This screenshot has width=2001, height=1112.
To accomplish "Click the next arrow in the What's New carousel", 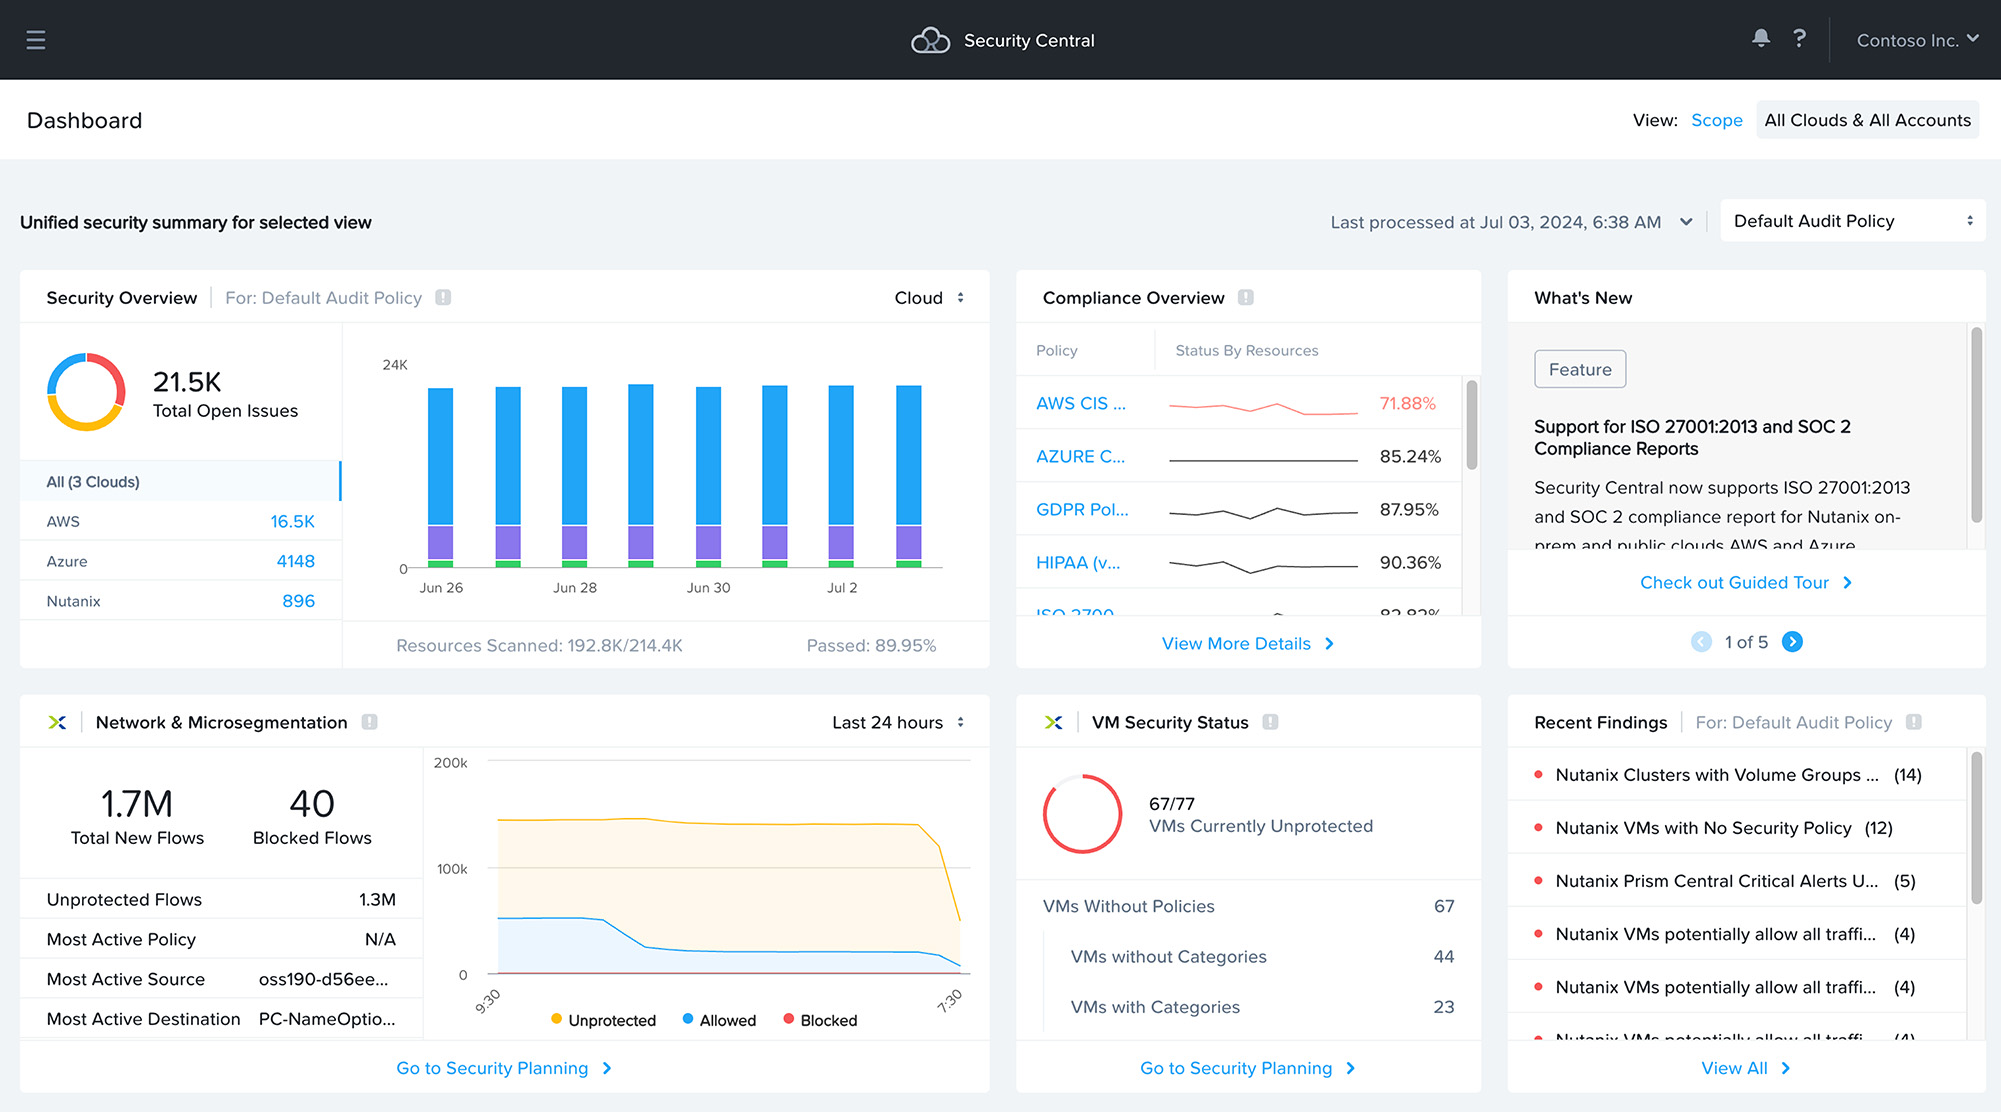I will coord(1792,642).
